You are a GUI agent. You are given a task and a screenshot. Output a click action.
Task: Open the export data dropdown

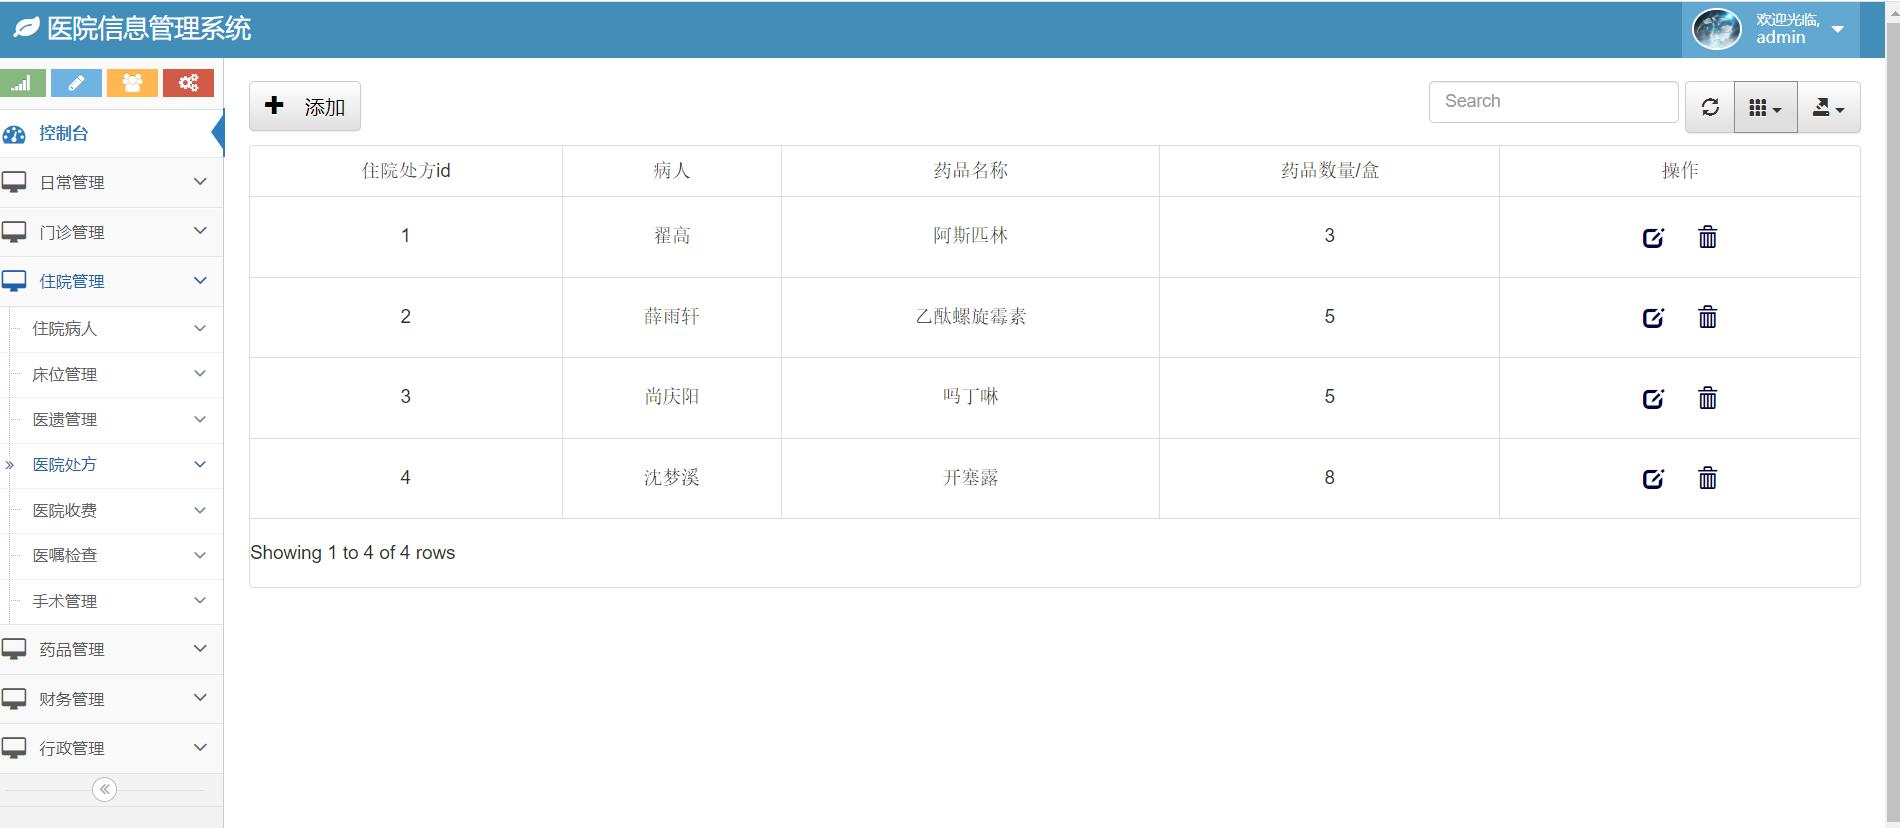click(x=1829, y=107)
